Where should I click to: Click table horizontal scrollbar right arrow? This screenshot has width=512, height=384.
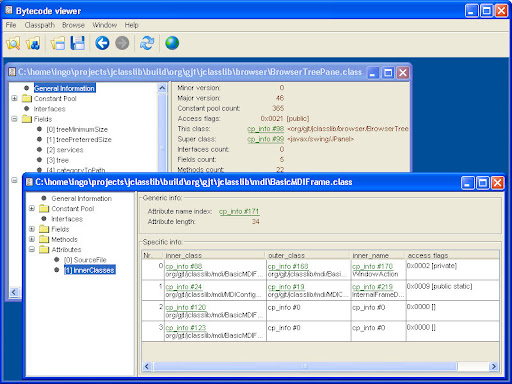(494, 366)
